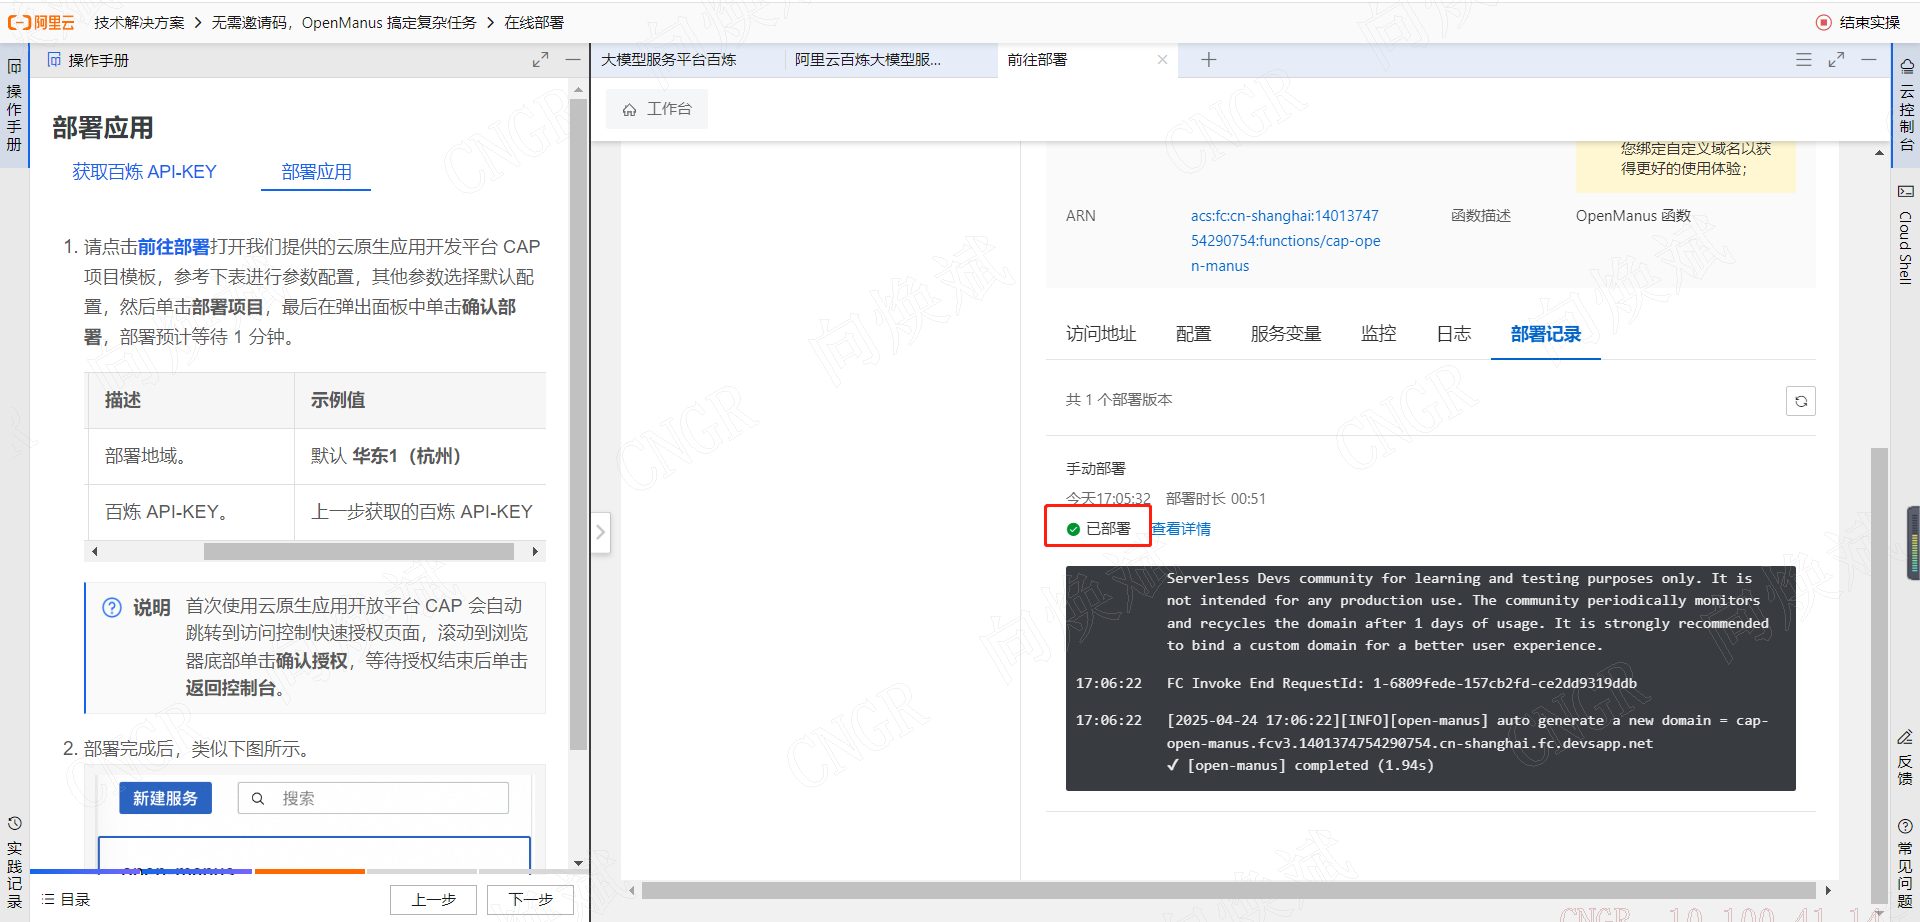Click the browser pane vertical scrollbar thumb

pos(1879,675)
